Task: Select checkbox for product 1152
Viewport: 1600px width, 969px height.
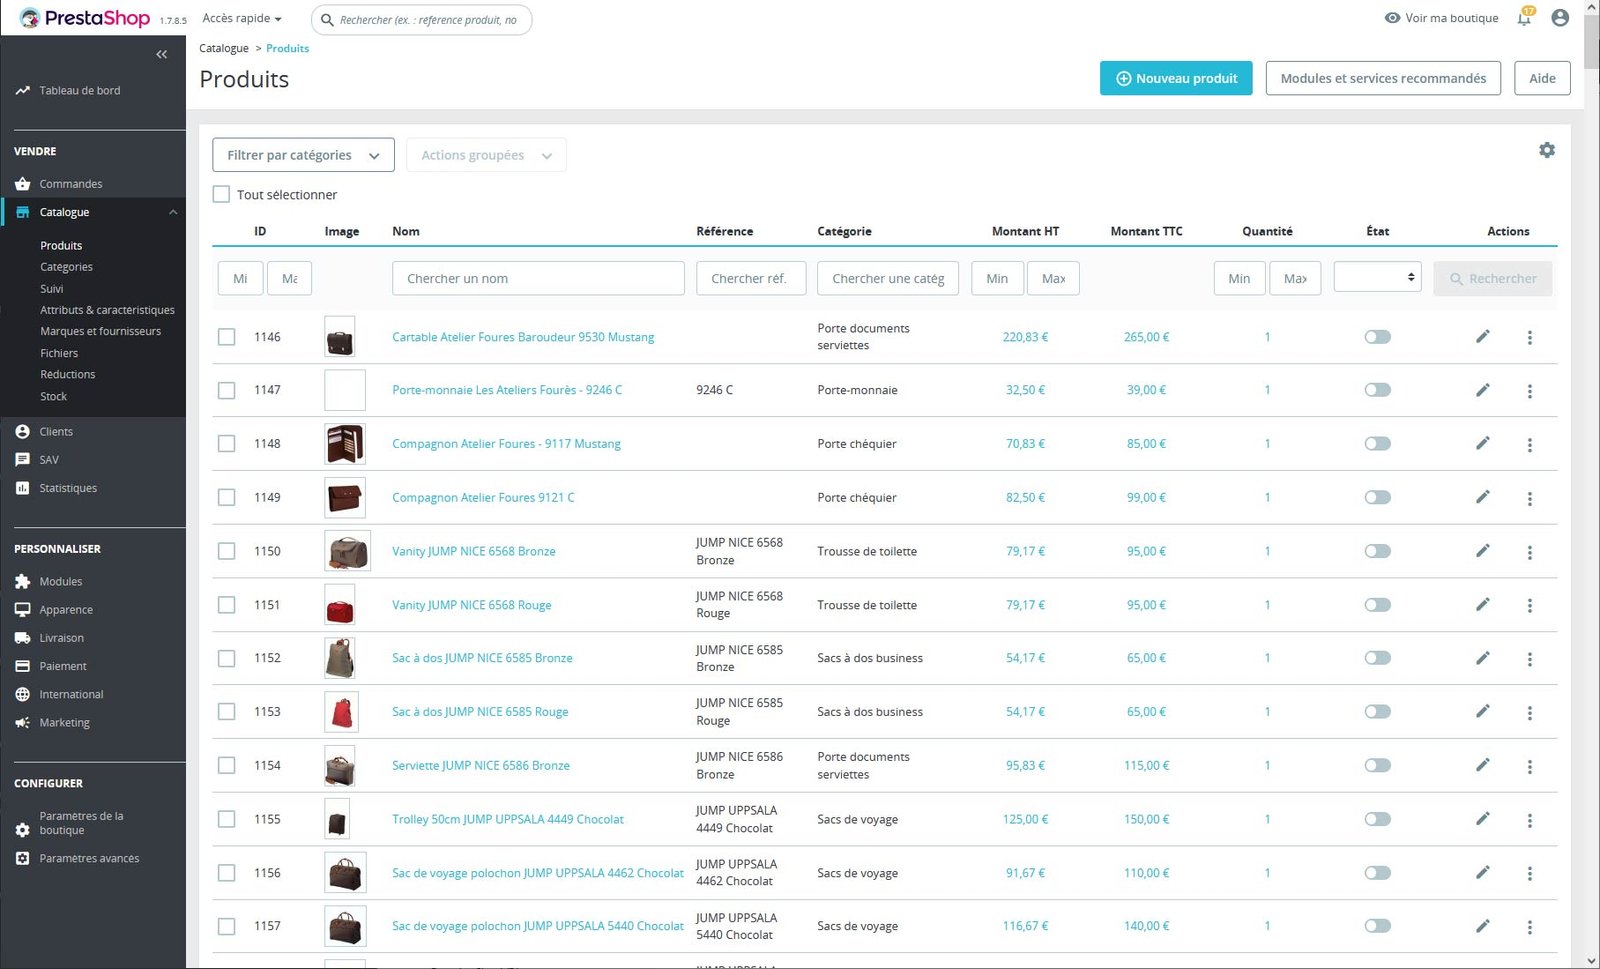Action: [x=227, y=659]
